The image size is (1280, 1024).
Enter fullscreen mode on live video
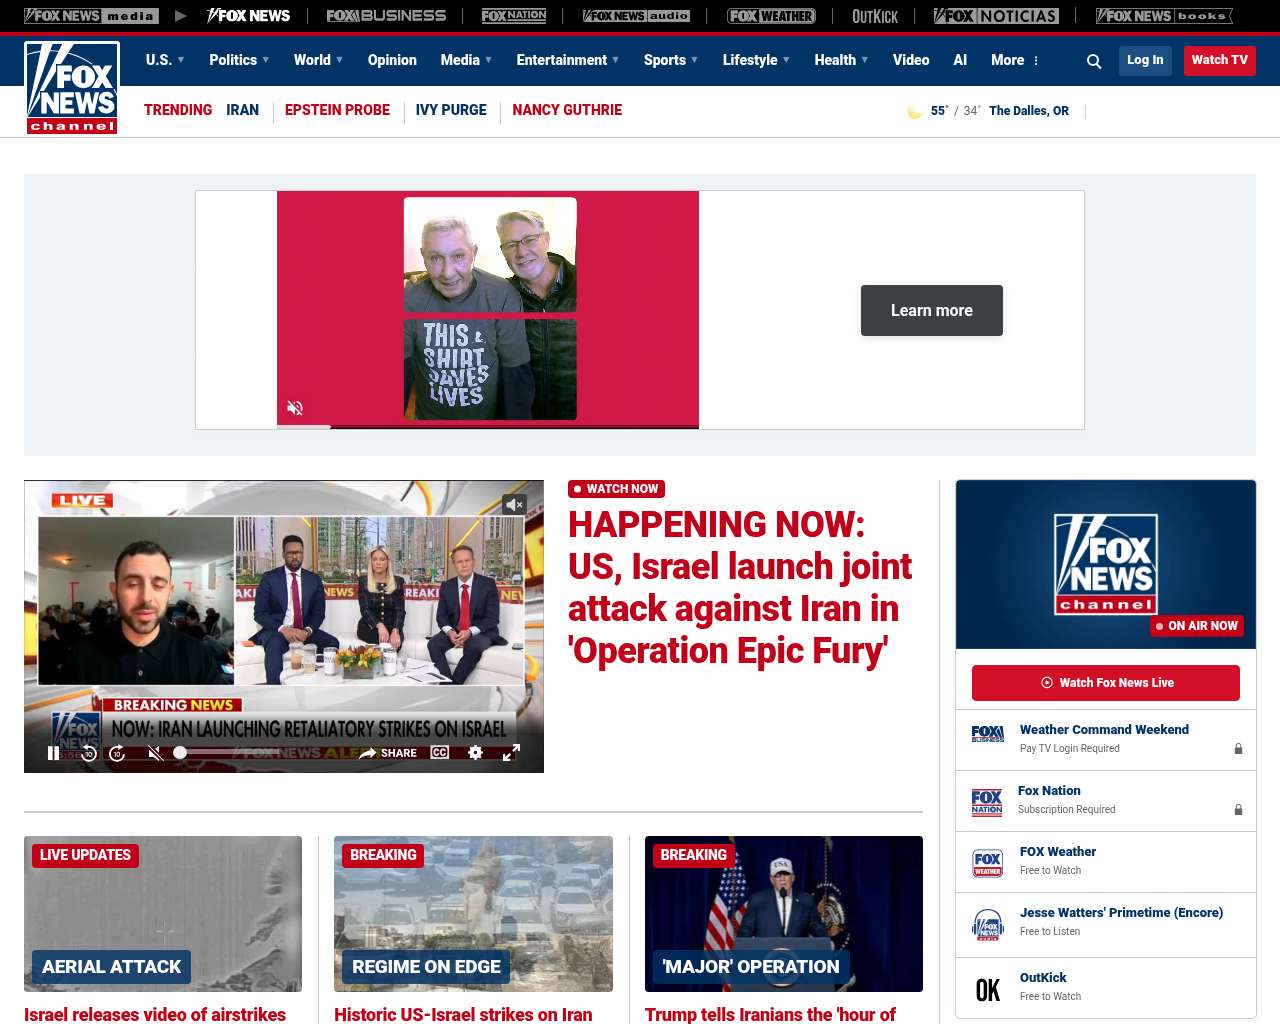click(511, 753)
